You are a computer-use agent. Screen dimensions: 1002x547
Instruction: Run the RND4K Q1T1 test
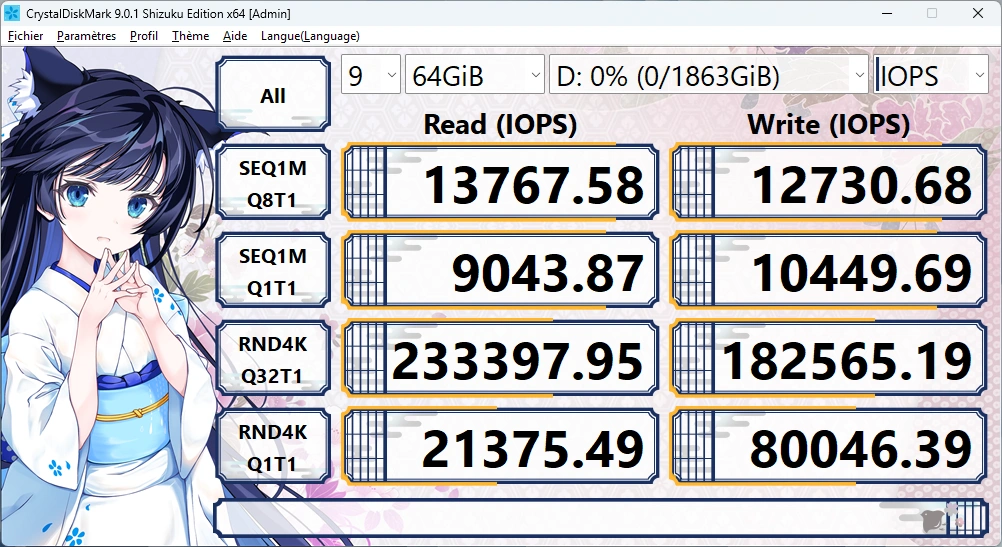273,447
